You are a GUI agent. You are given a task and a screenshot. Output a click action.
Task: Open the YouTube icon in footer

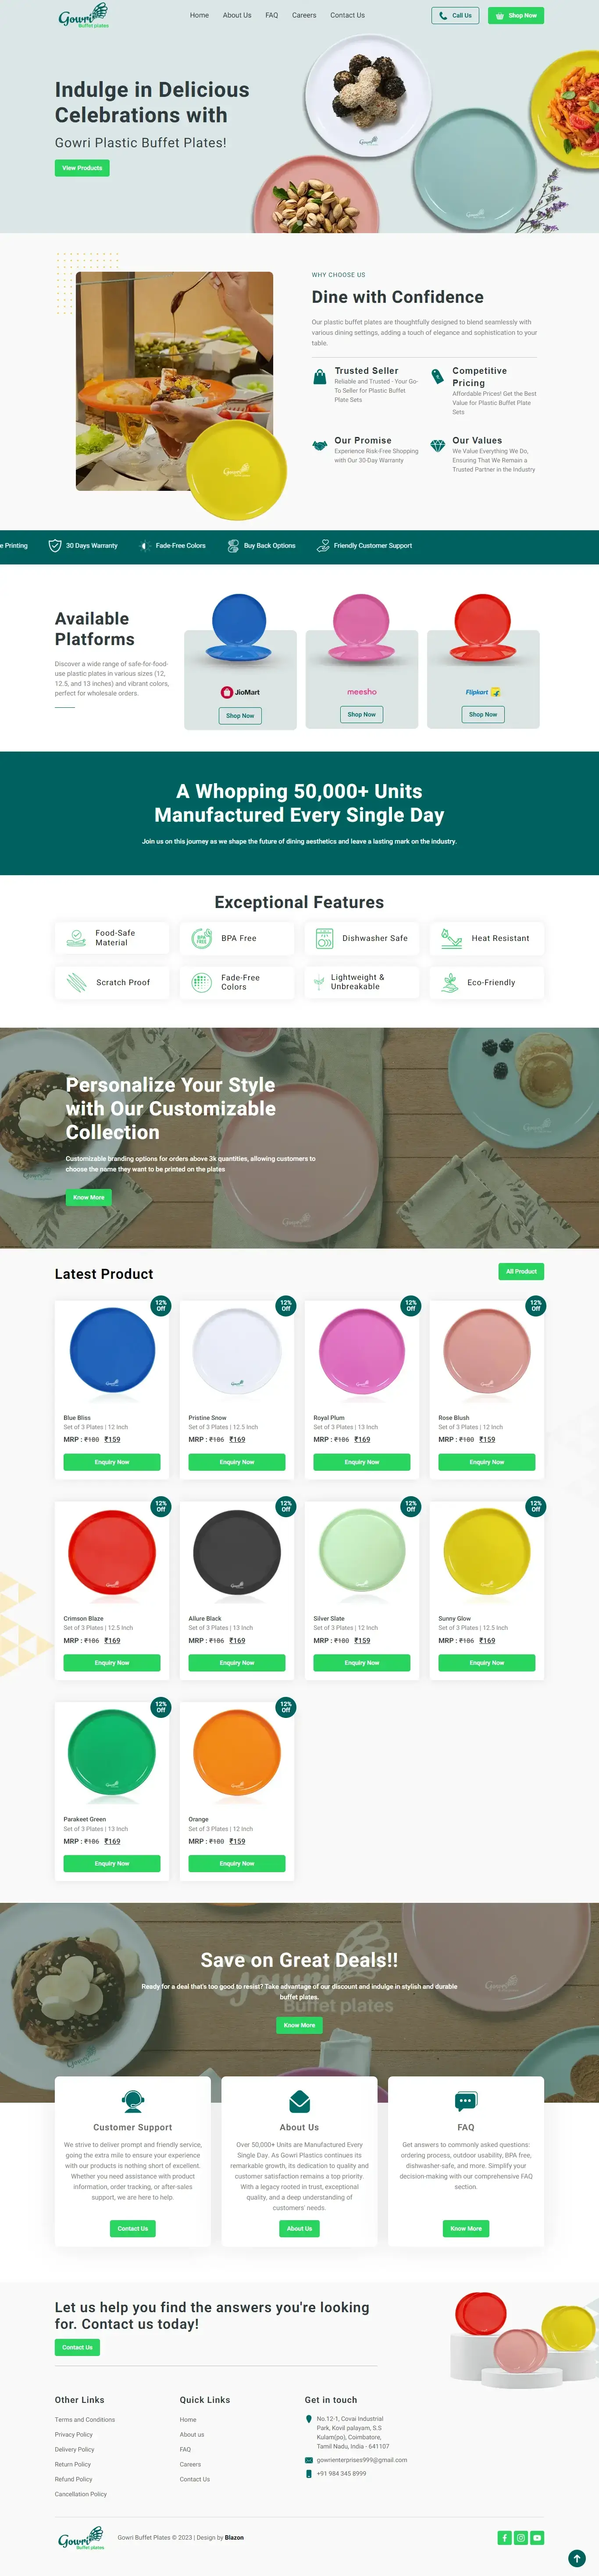pyautogui.click(x=537, y=2537)
